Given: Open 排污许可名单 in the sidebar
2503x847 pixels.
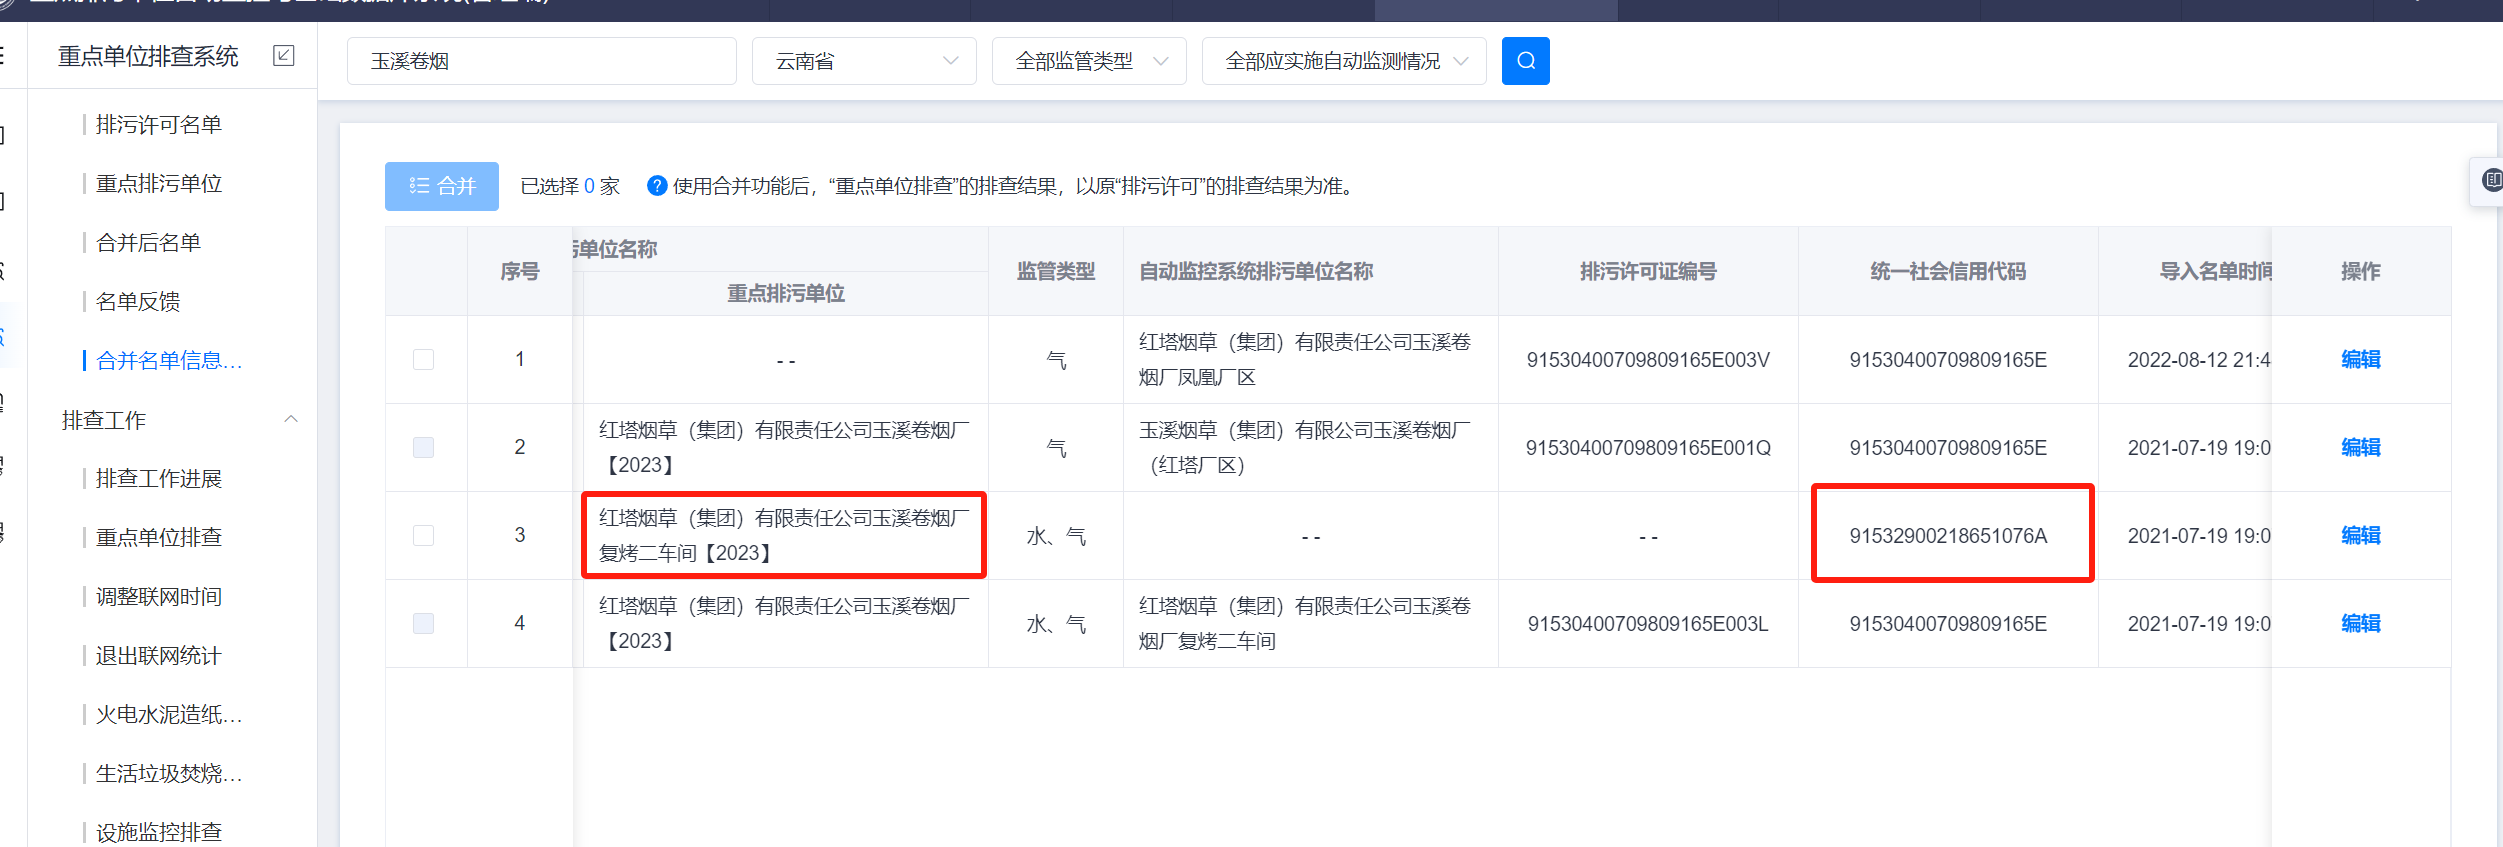Looking at the screenshot, I should pos(159,125).
